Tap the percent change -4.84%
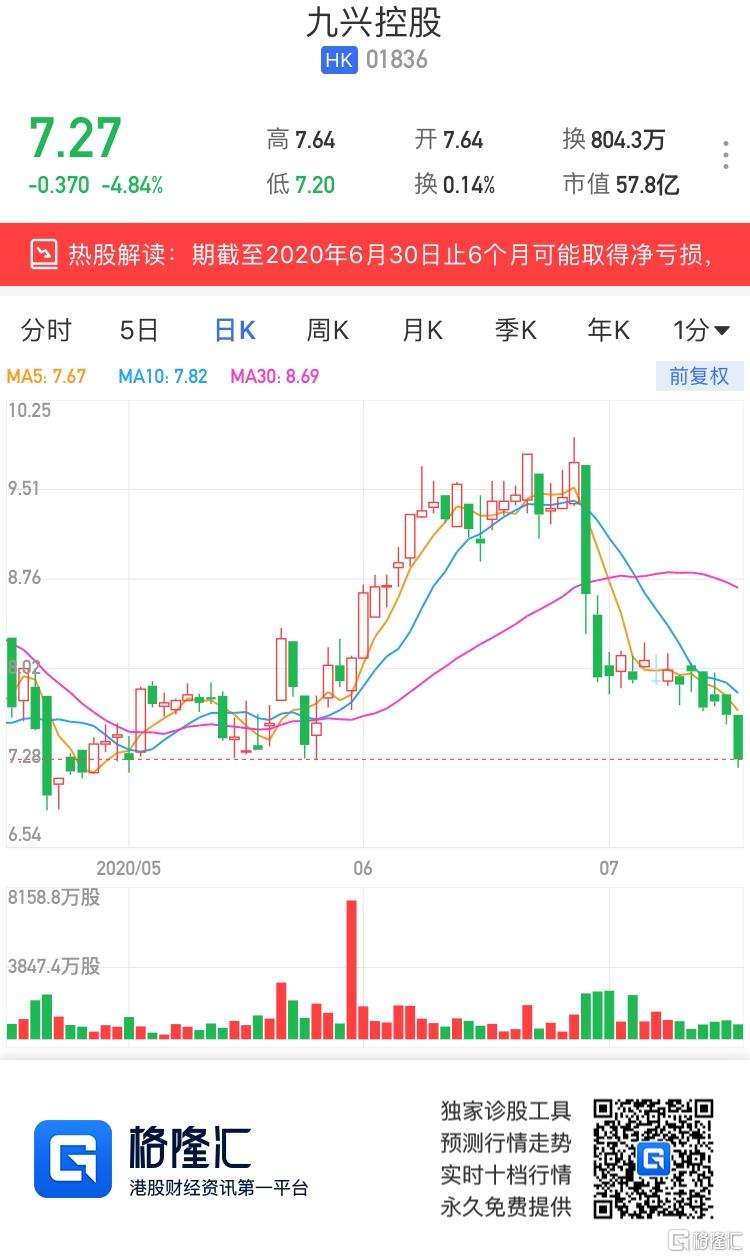Screen dimensions: 750x1258 pos(132,185)
